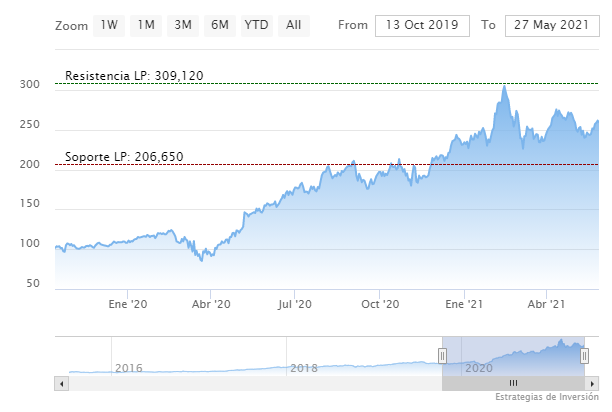Click the Resistencia LP: 309,120 label
The image size is (612, 412).
pyautogui.click(x=134, y=75)
